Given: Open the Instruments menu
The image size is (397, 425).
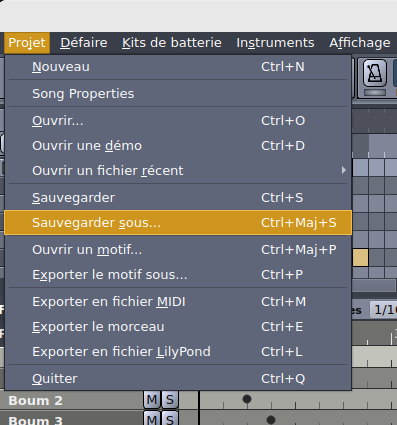Looking at the screenshot, I should [x=275, y=43].
